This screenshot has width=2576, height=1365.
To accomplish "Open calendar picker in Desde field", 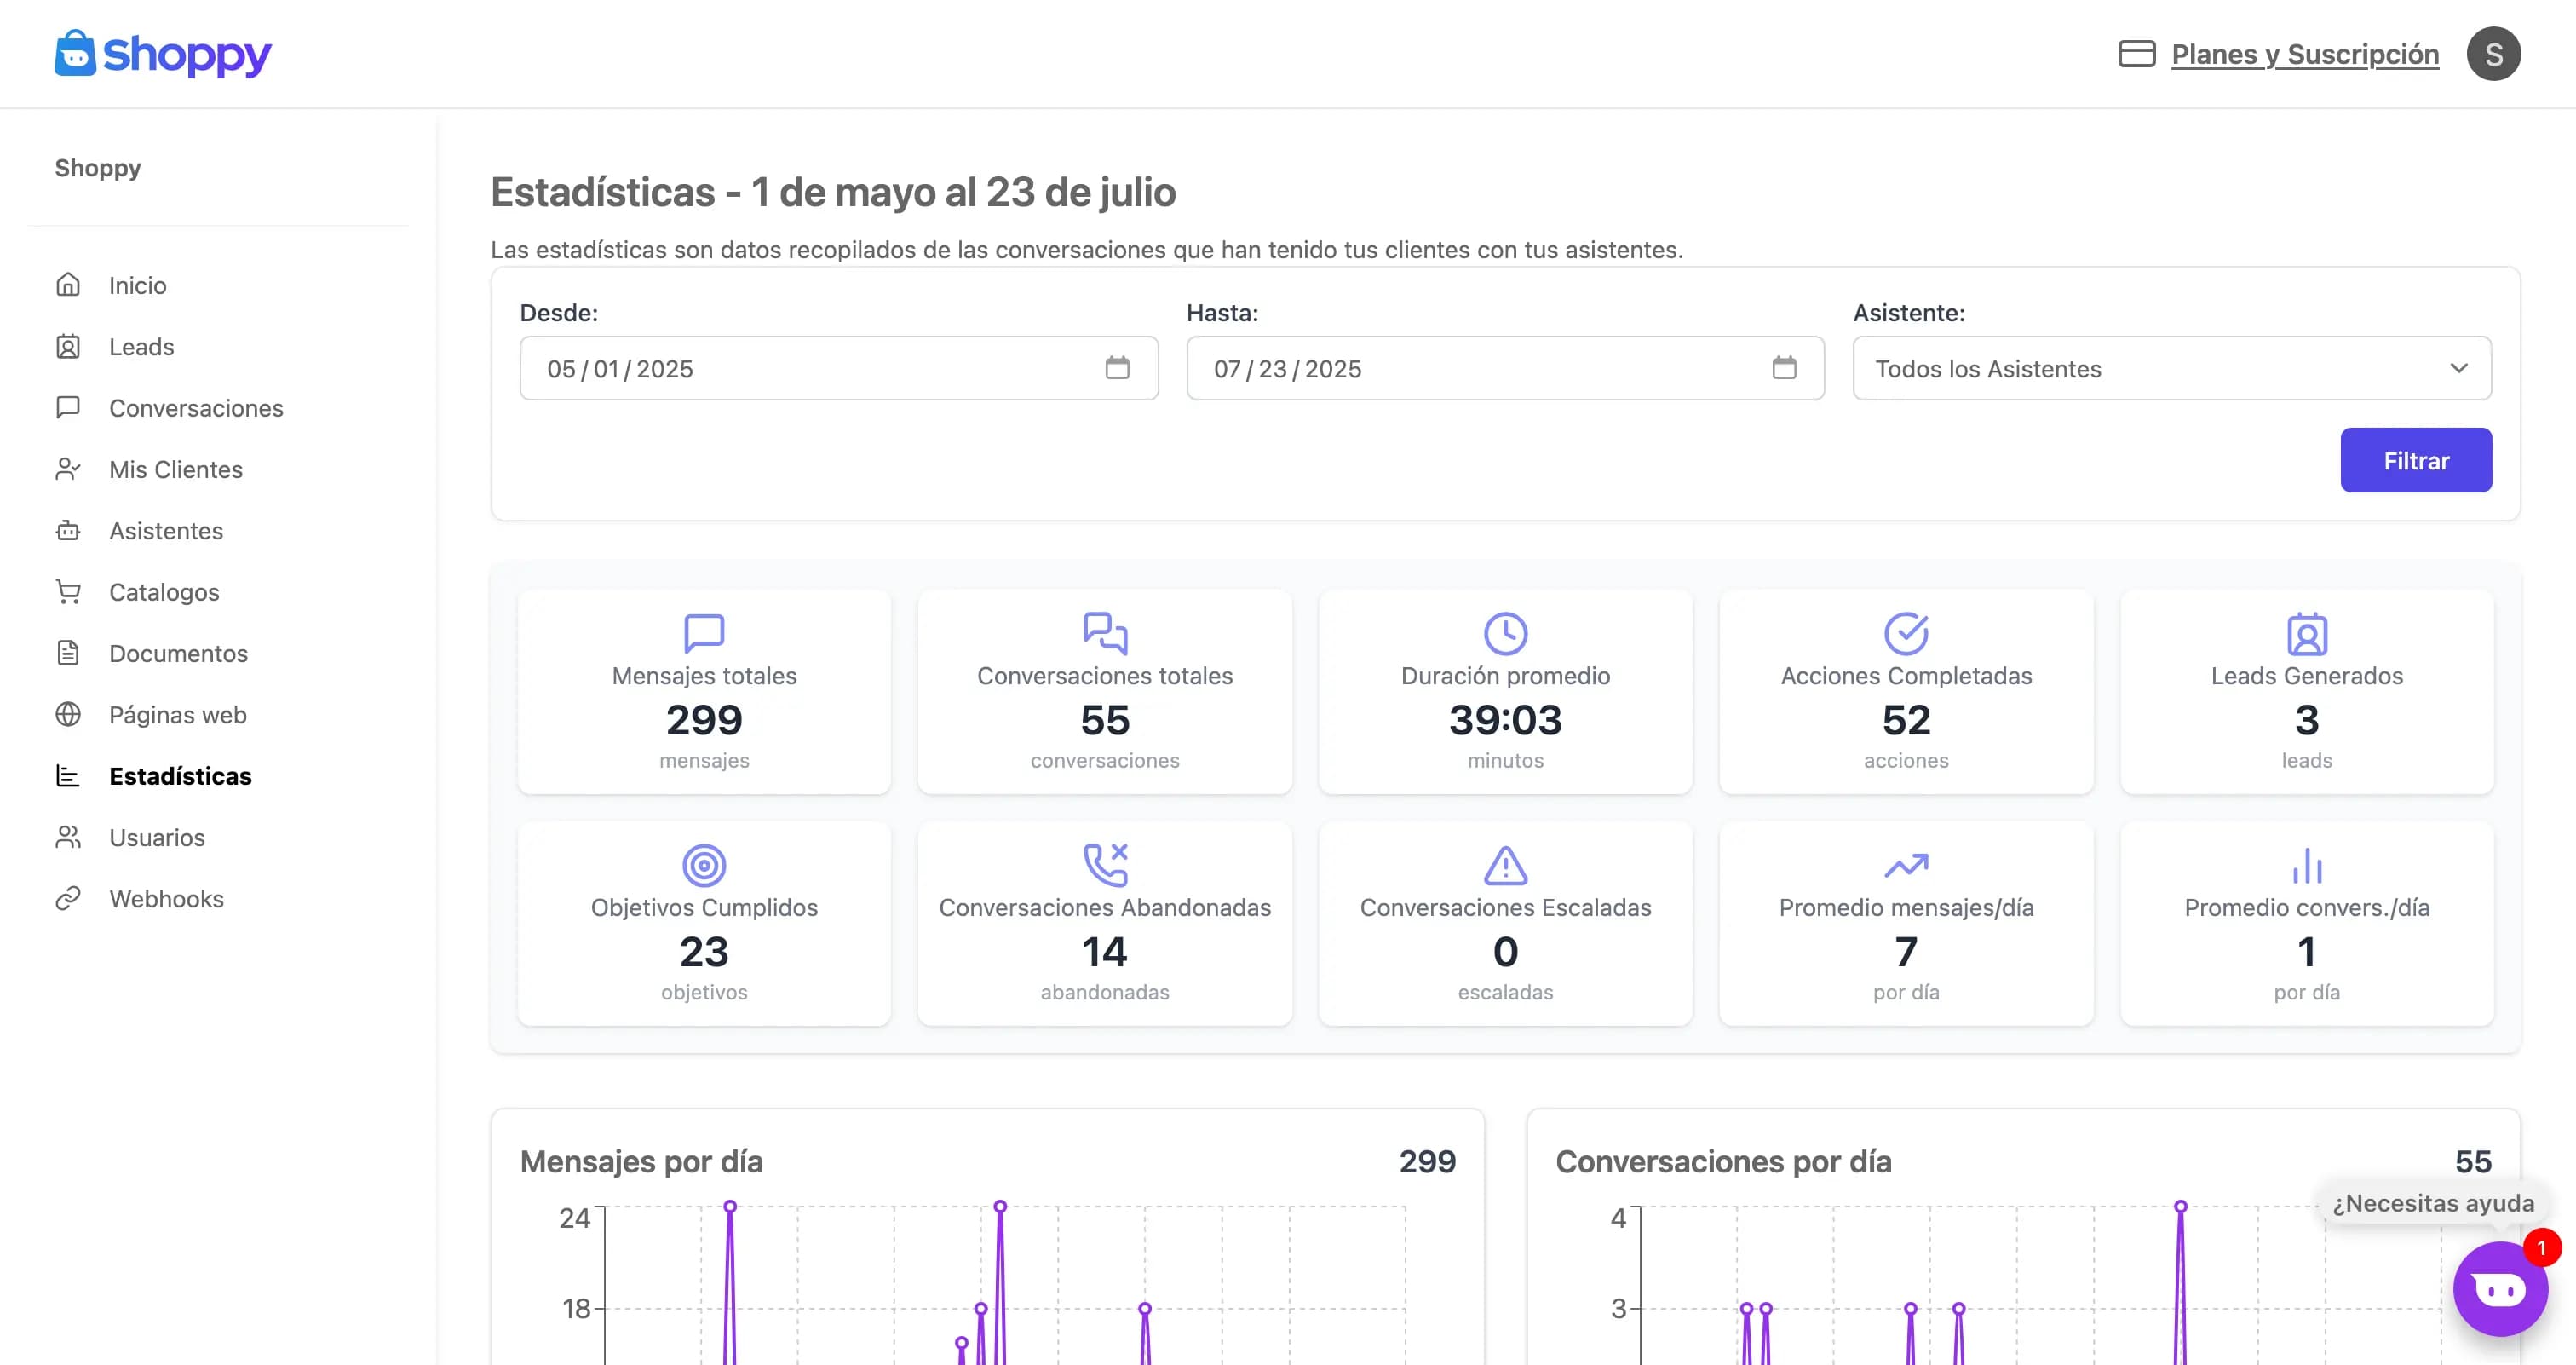I will click(x=1117, y=368).
